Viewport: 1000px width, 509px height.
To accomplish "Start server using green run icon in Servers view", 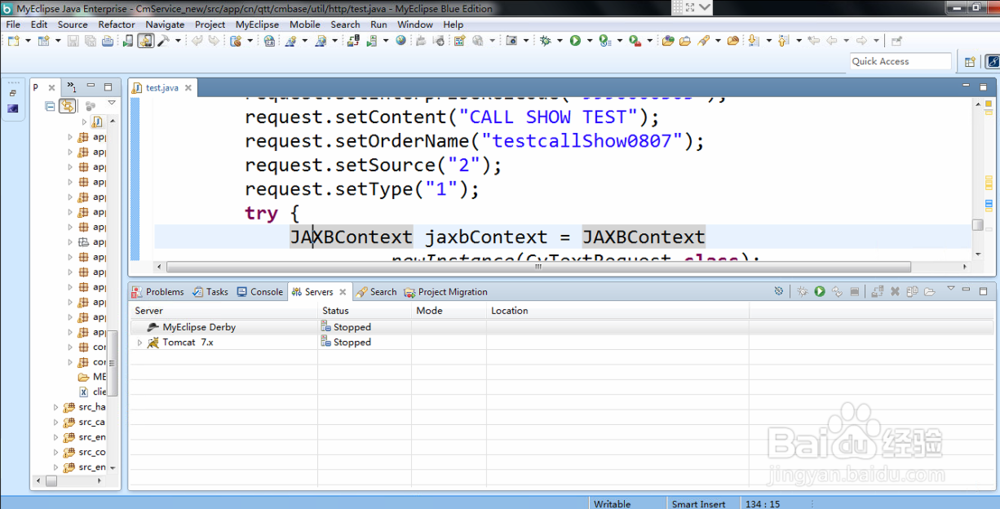I will click(x=820, y=291).
